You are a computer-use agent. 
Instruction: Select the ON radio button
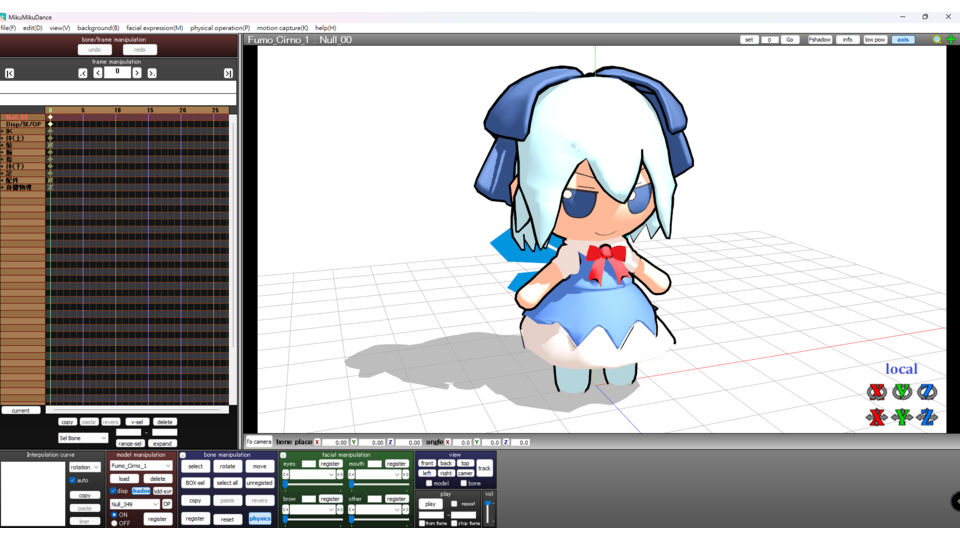[x=114, y=515]
